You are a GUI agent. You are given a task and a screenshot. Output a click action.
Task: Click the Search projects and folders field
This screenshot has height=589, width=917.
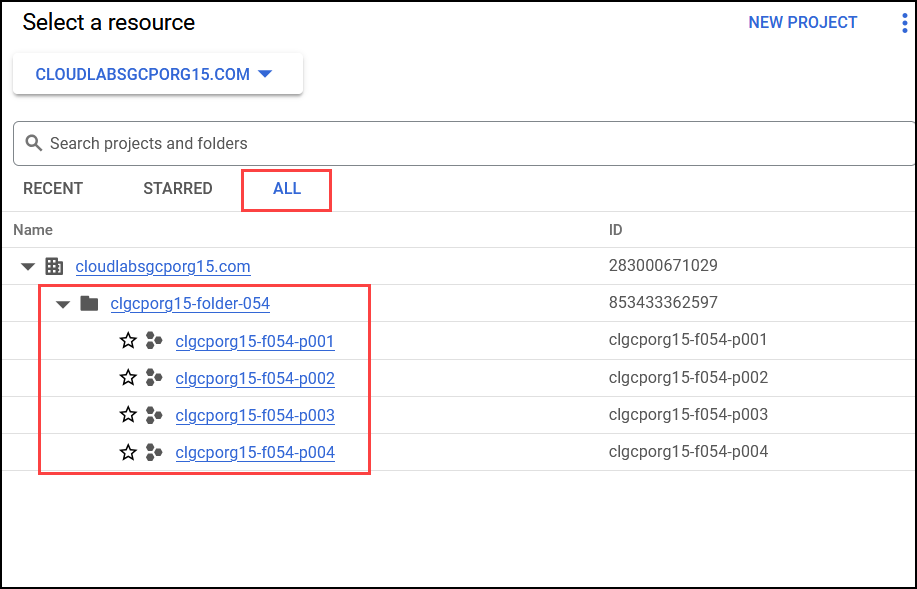click(x=465, y=143)
